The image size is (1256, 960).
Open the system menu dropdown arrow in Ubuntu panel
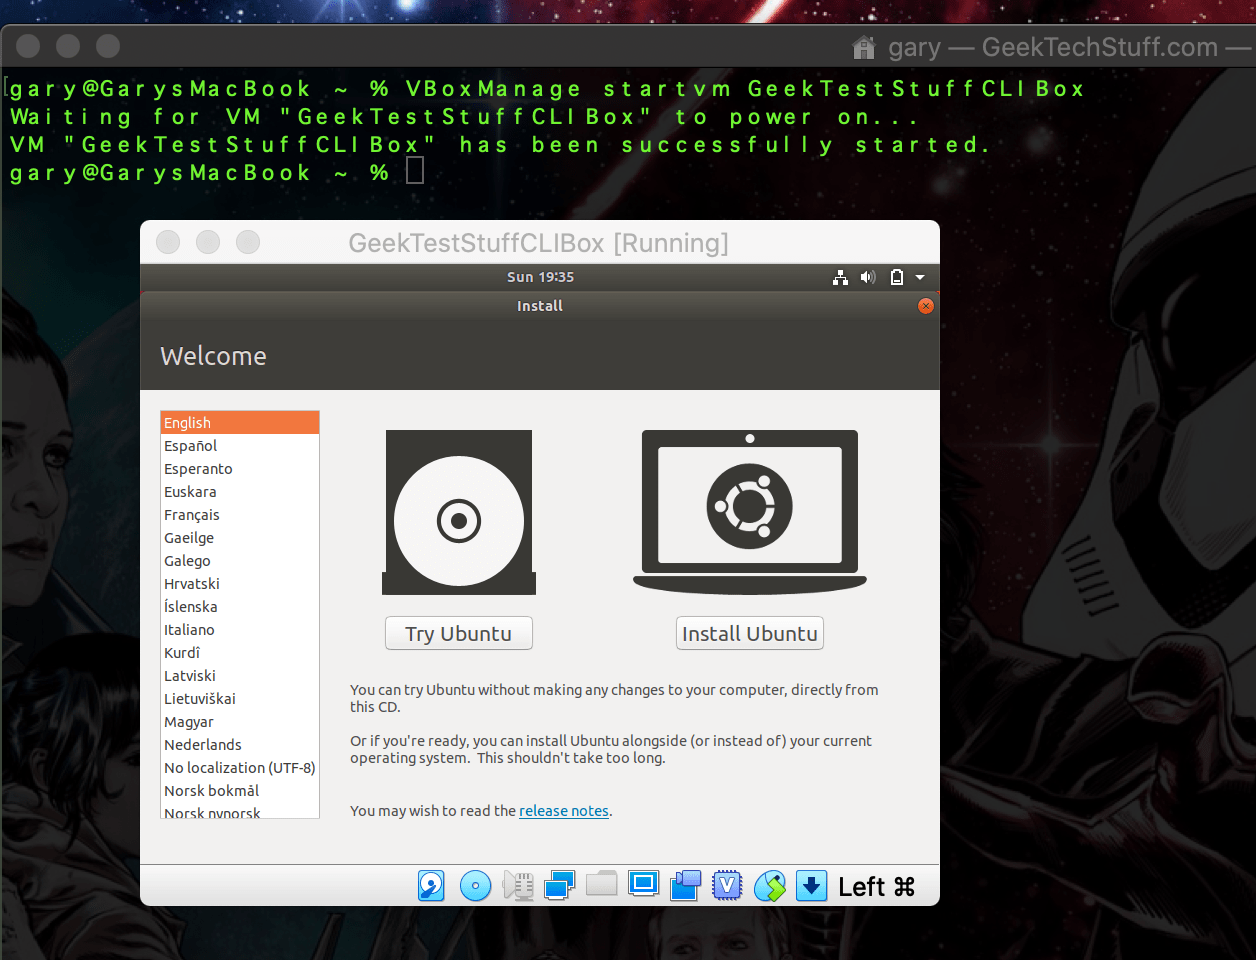pos(920,277)
